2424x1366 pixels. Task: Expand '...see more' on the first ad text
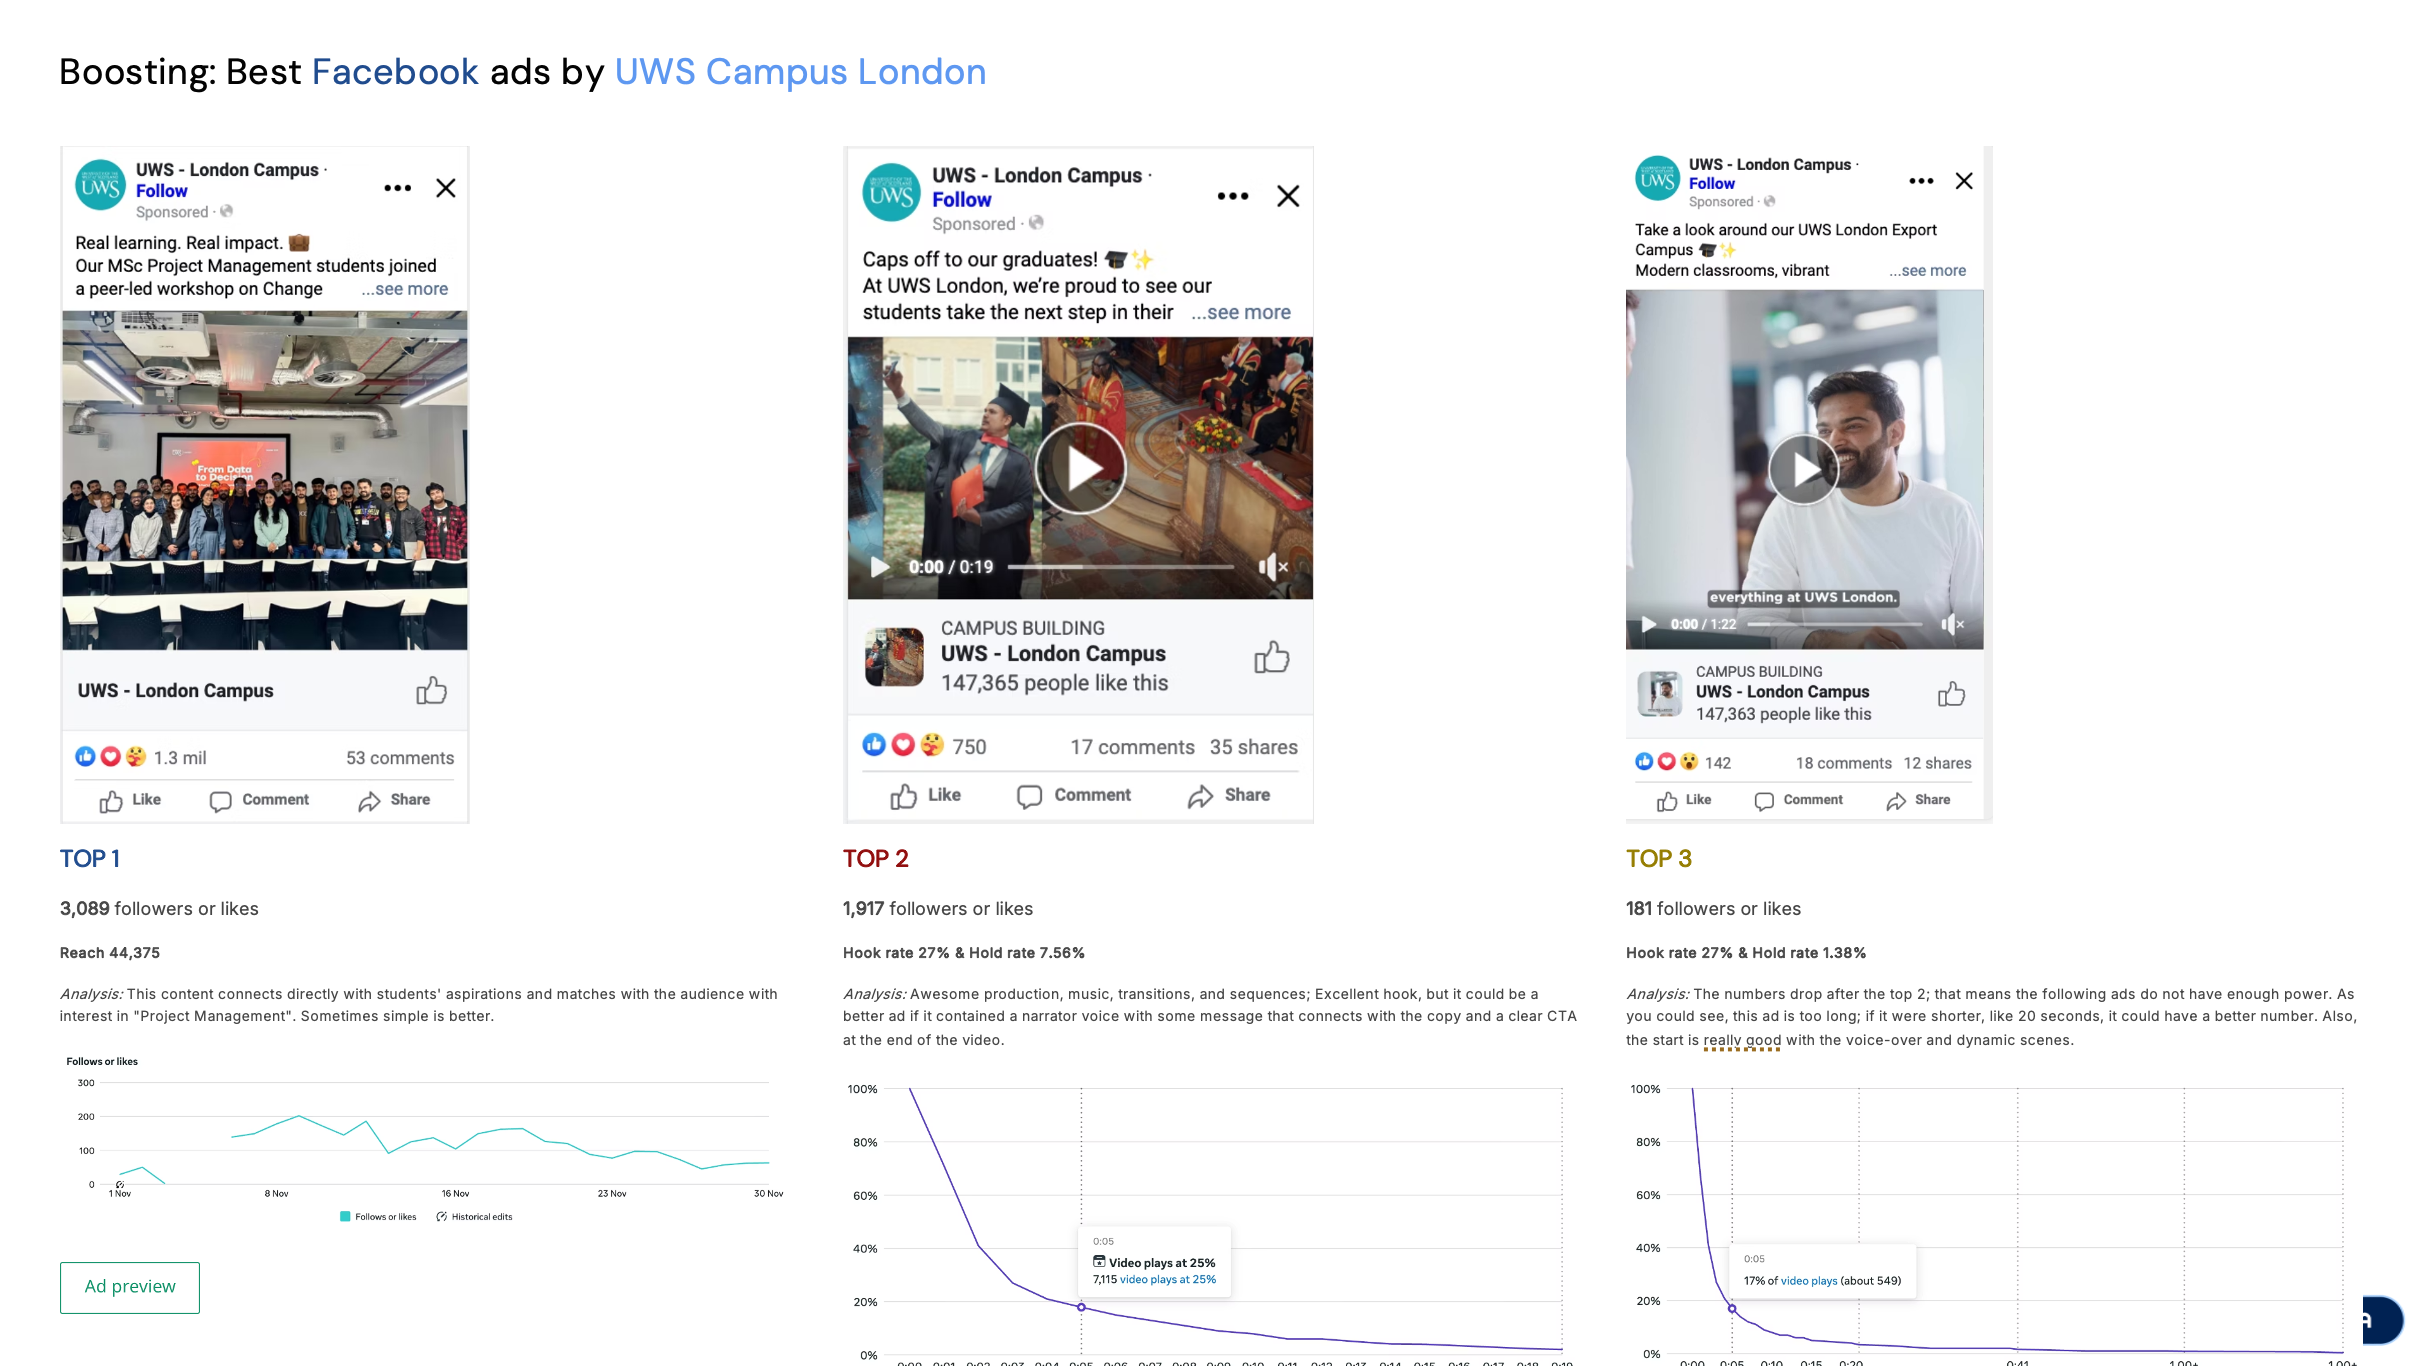coord(405,289)
